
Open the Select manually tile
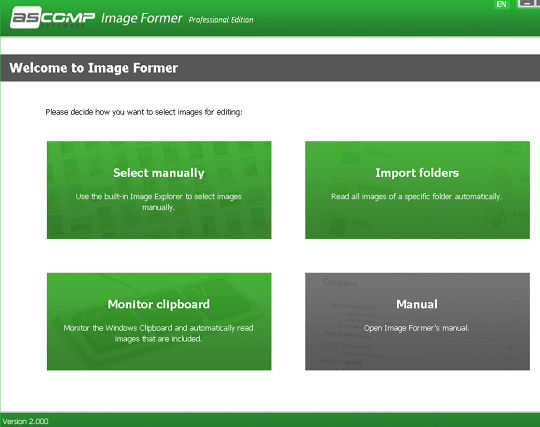pyautogui.click(x=159, y=190)
